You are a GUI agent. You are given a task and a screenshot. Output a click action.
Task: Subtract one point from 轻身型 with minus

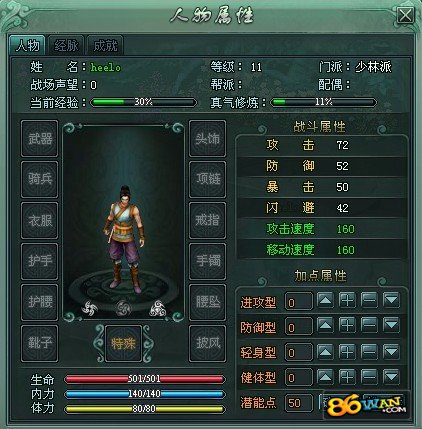click(x=369, y=352)
